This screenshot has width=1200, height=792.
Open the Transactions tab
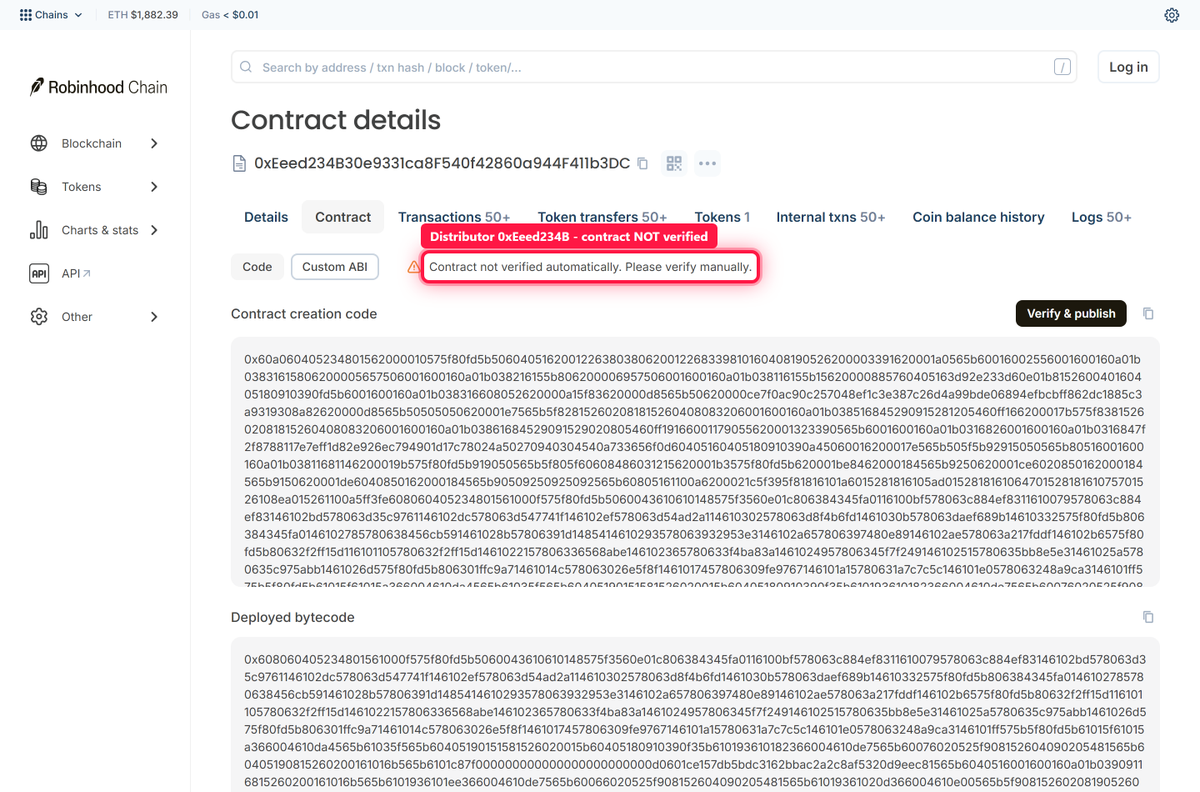coord(454,217)
